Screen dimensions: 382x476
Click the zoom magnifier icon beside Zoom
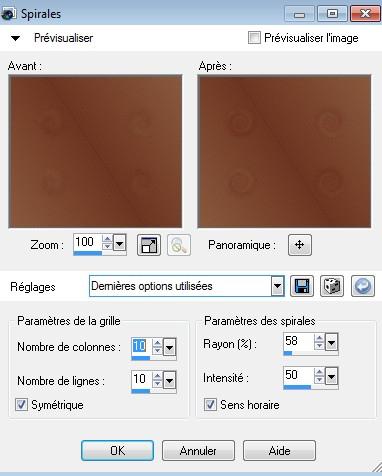(179, 245)
